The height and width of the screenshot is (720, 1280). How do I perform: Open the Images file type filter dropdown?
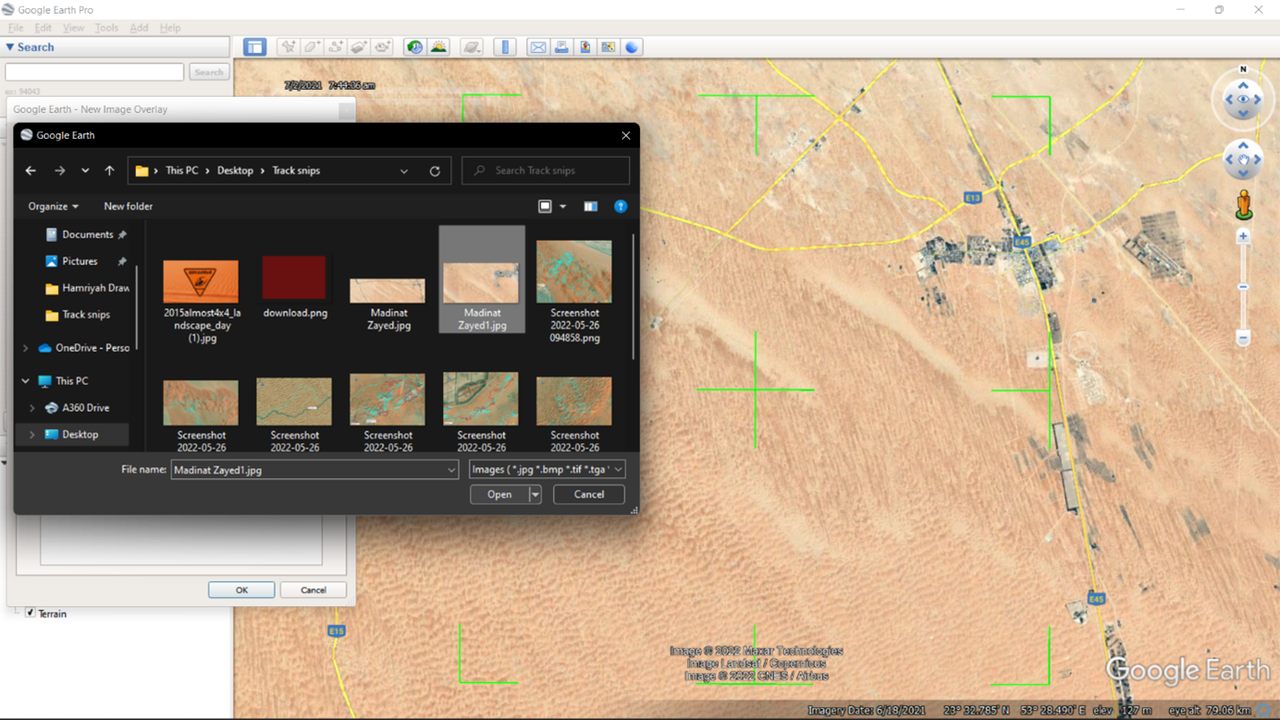[548, 469]
